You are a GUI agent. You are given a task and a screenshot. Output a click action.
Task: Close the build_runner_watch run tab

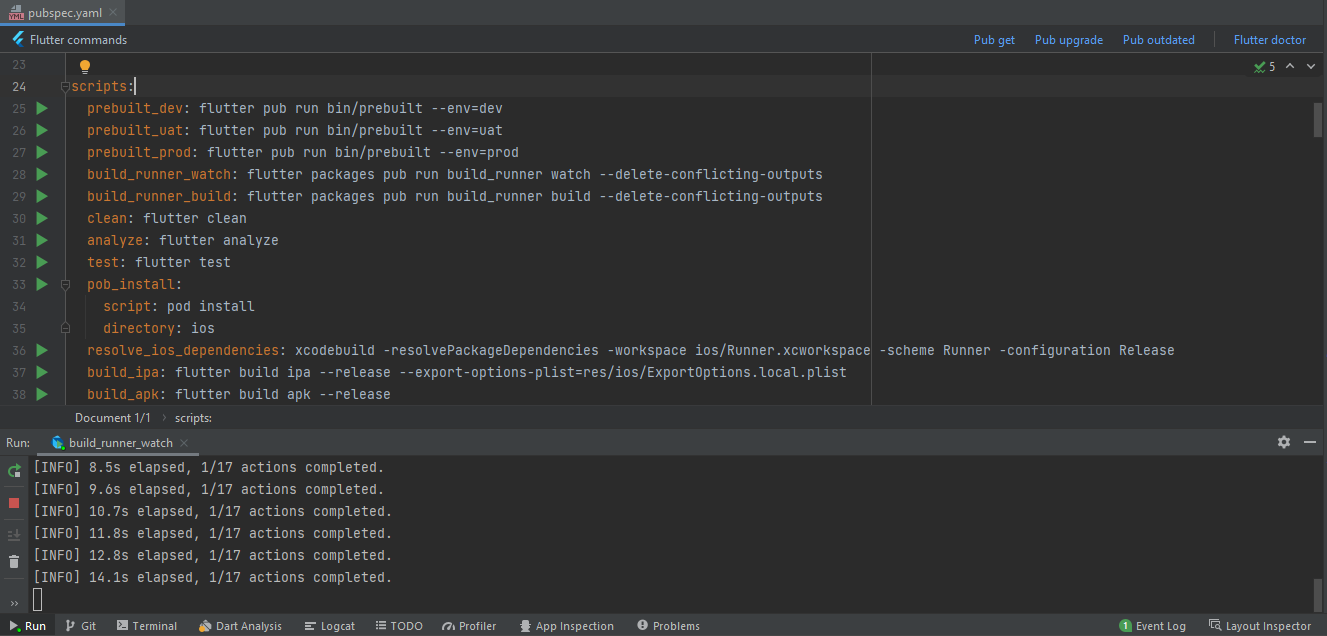185,443
